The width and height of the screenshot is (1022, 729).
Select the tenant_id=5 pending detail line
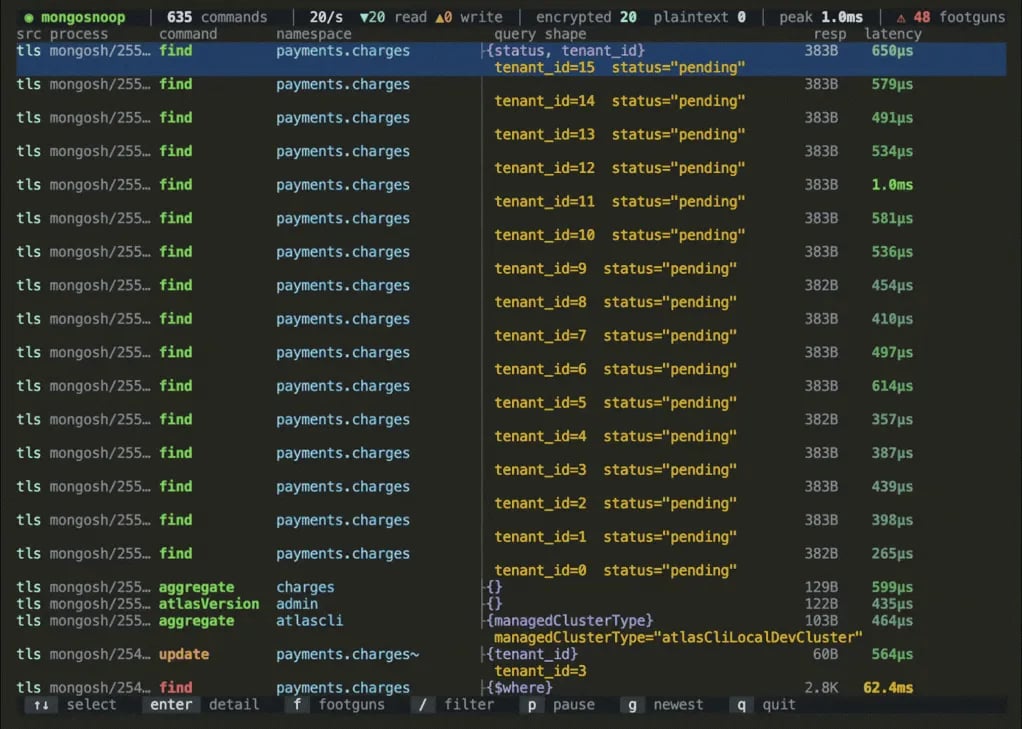point(615,403)
